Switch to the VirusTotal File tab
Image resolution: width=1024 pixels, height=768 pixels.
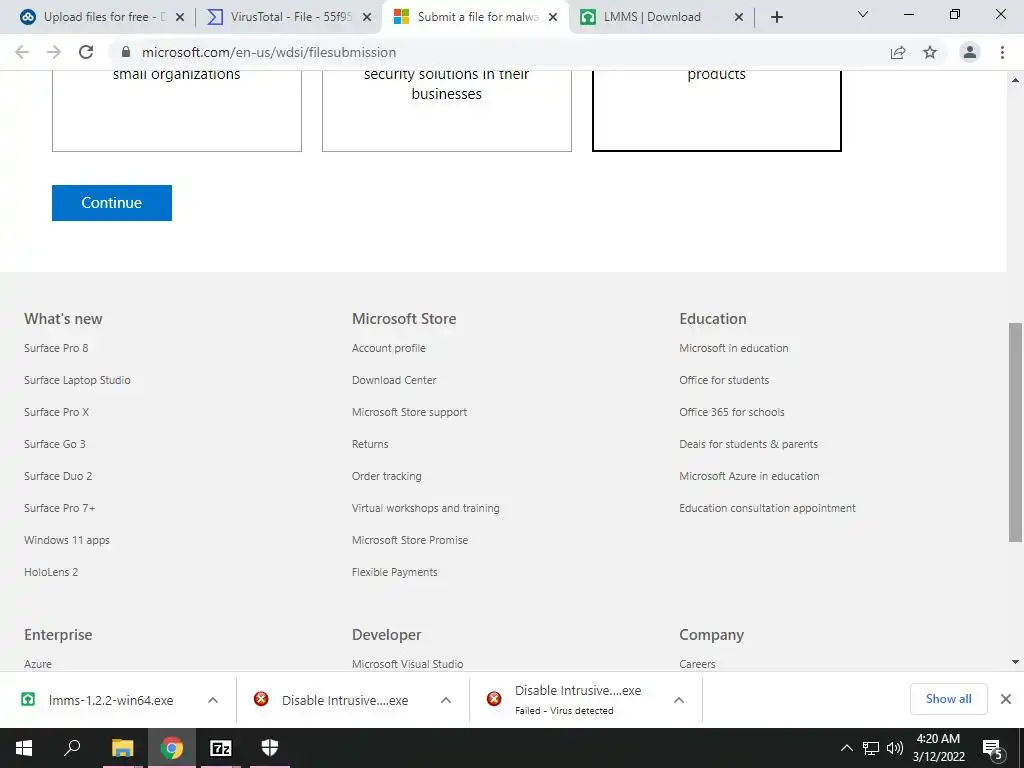pos(289,17)
